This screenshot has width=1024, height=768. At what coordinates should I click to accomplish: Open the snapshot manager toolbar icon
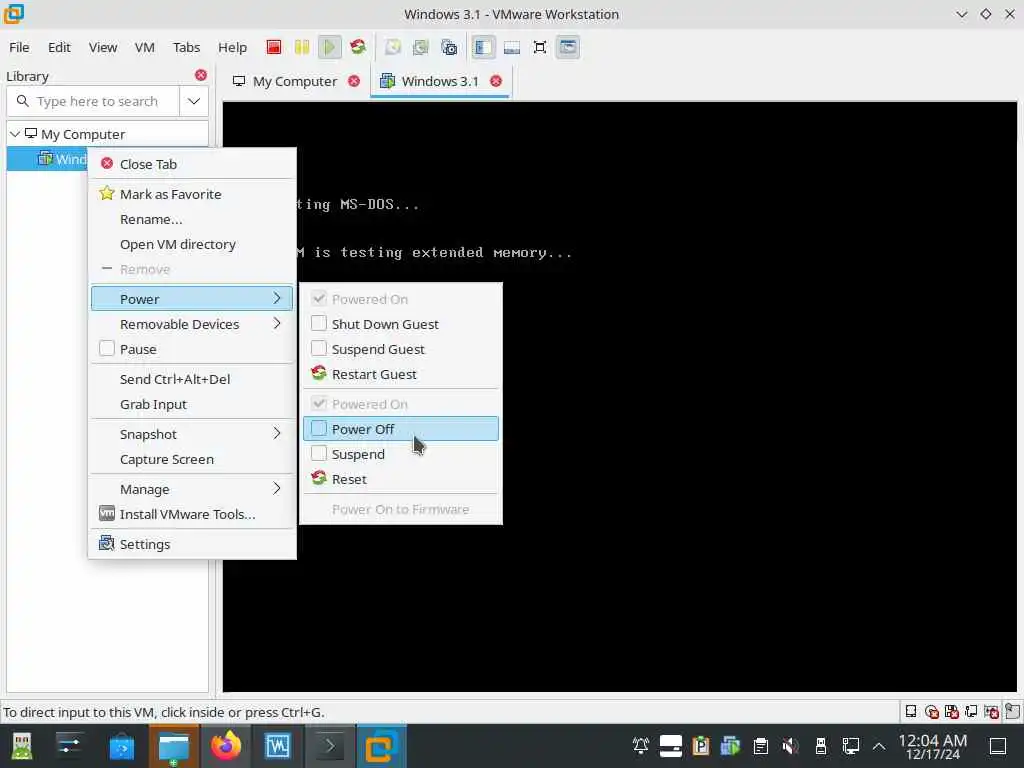point(449,47)
